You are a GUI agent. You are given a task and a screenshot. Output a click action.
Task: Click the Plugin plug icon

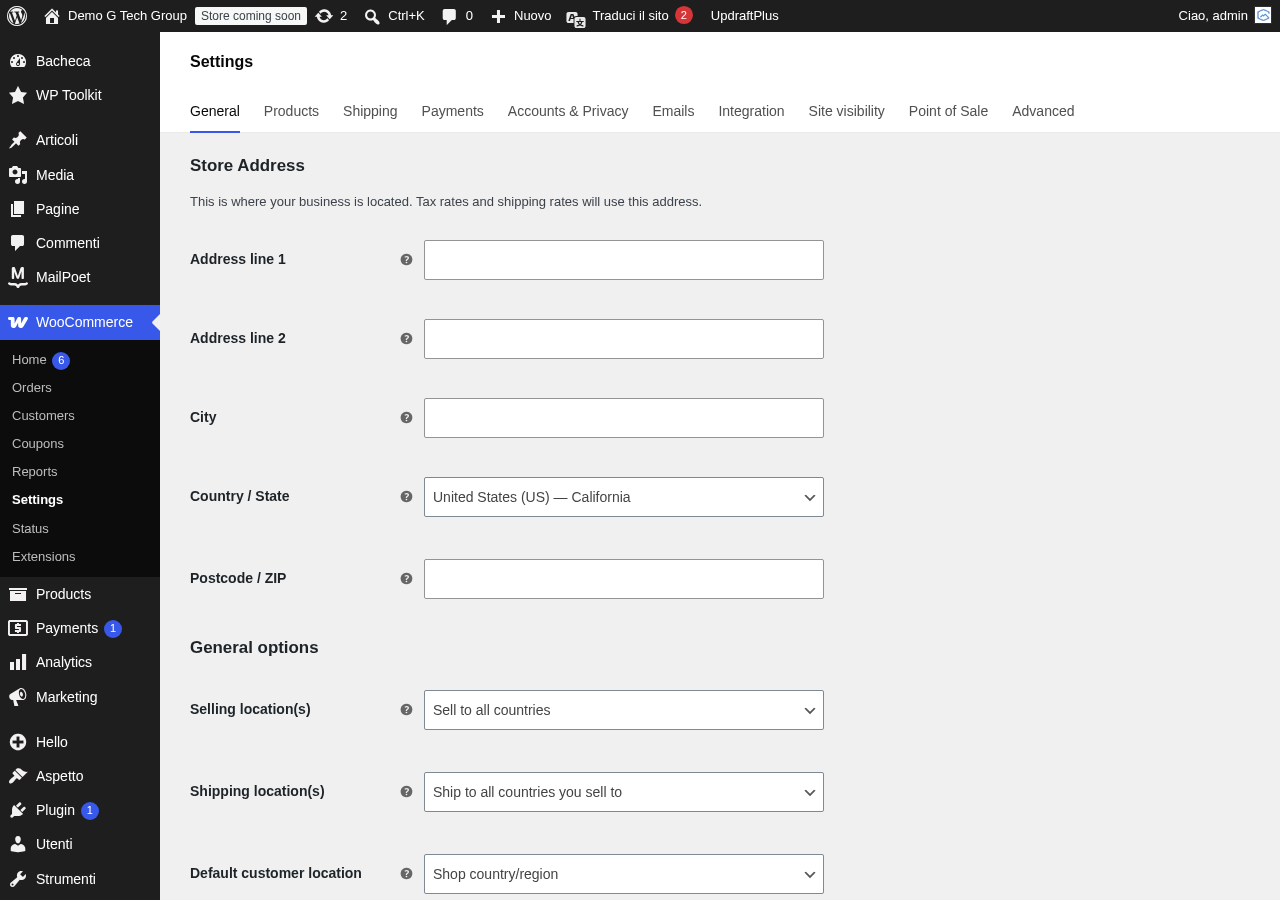point(18,810)
